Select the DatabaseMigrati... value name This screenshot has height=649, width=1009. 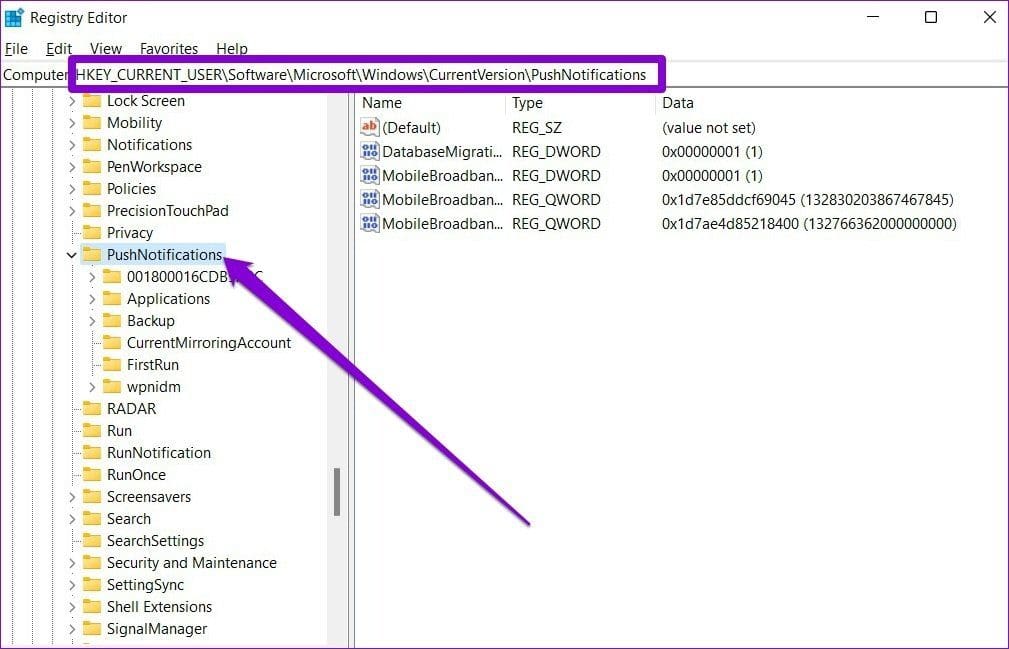point(441,152)
